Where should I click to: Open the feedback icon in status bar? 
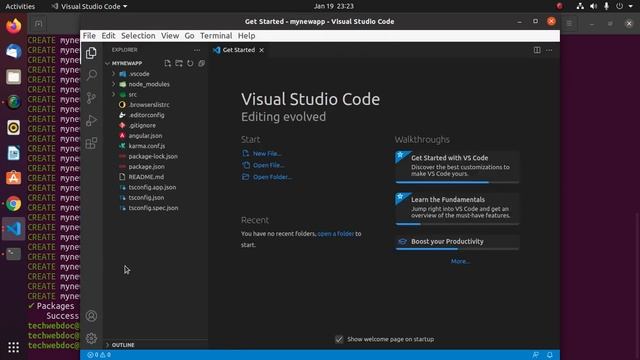coord(536,355)
